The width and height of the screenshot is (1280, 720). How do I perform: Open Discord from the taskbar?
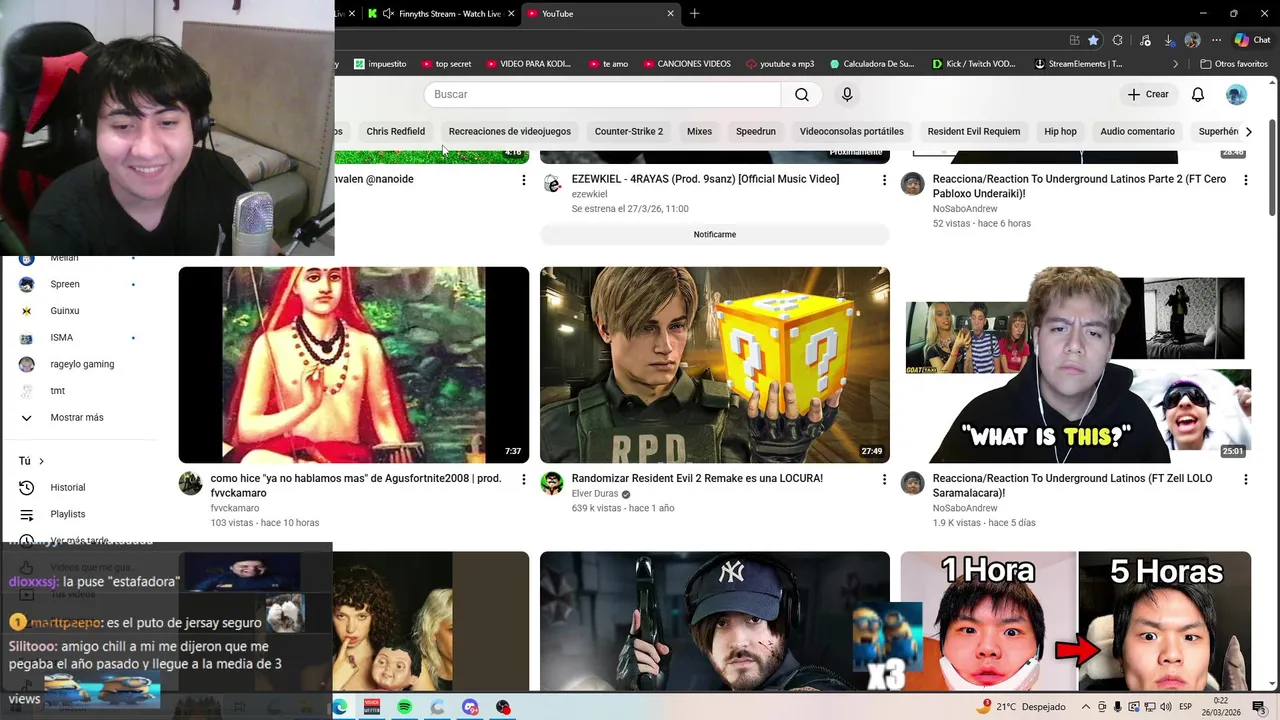coord(470,707)
